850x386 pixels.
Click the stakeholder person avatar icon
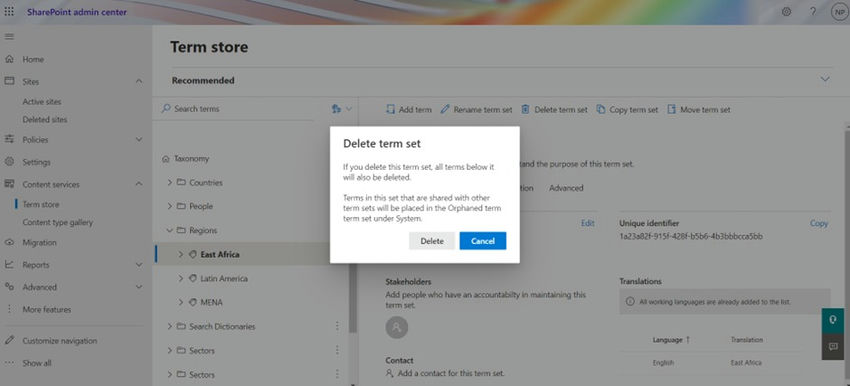[x=397, y=327]
